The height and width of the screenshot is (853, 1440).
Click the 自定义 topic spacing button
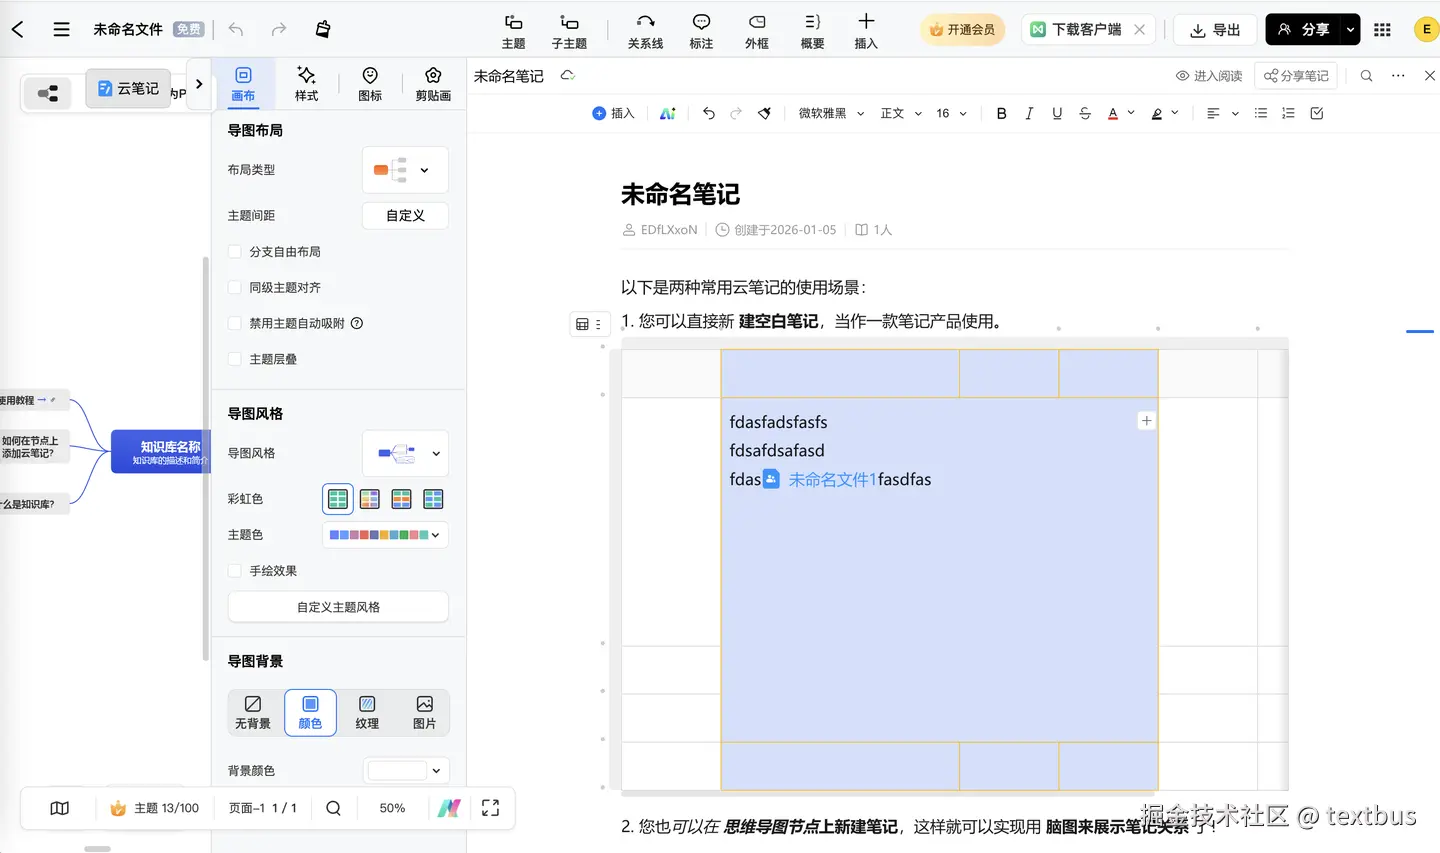click(x=405, y=216)
